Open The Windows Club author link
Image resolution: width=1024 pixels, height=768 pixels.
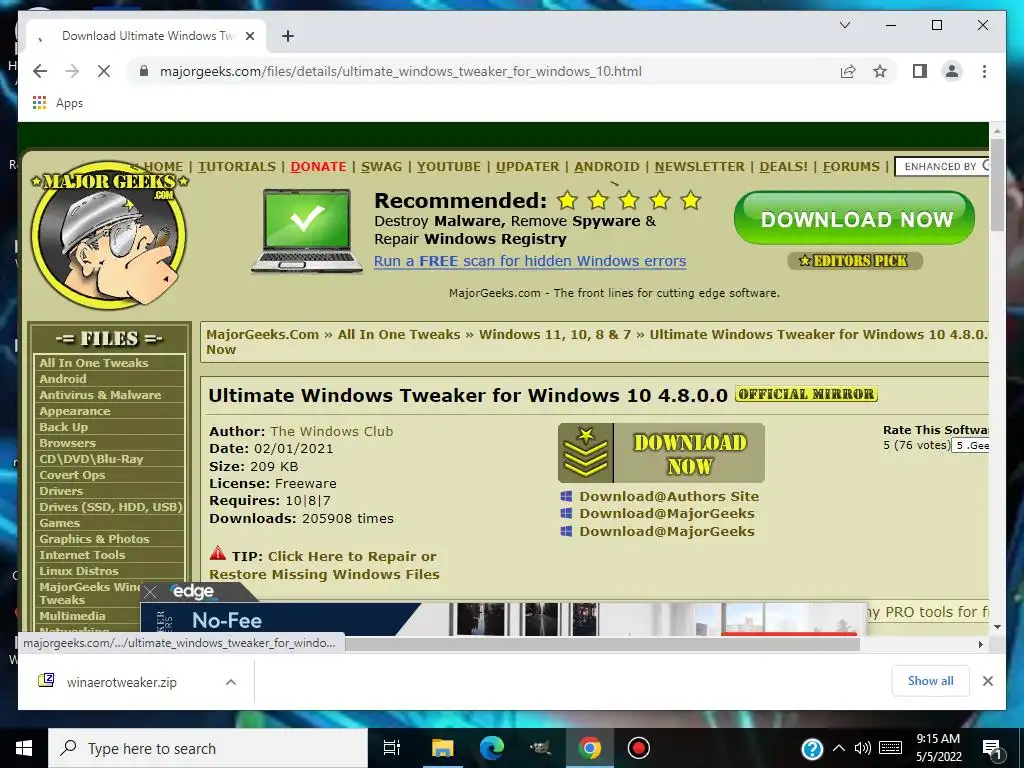332,432
